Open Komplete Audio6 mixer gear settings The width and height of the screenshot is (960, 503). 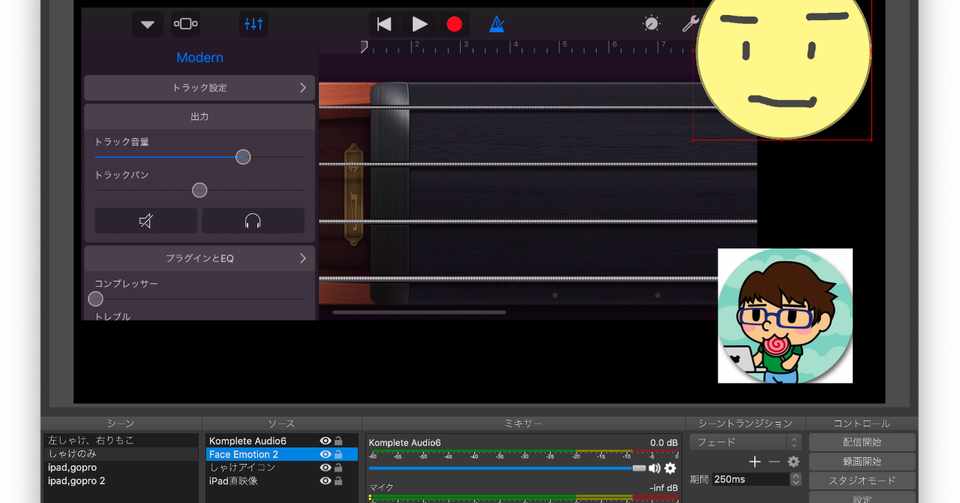(x=670, y=468)
